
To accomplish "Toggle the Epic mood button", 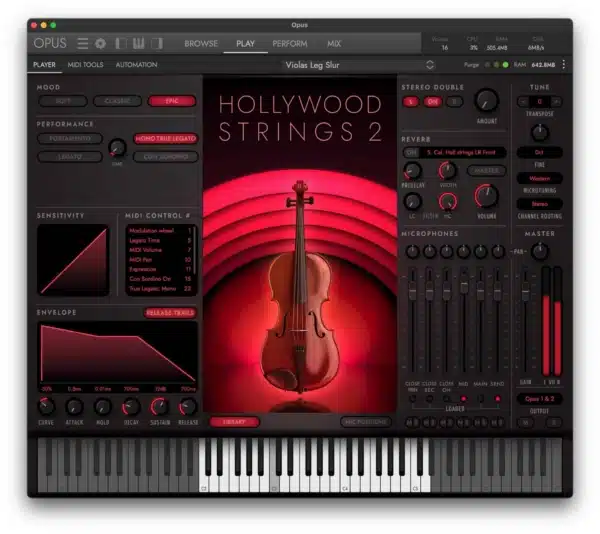I will pyautogui.click(x=172, y=101).
